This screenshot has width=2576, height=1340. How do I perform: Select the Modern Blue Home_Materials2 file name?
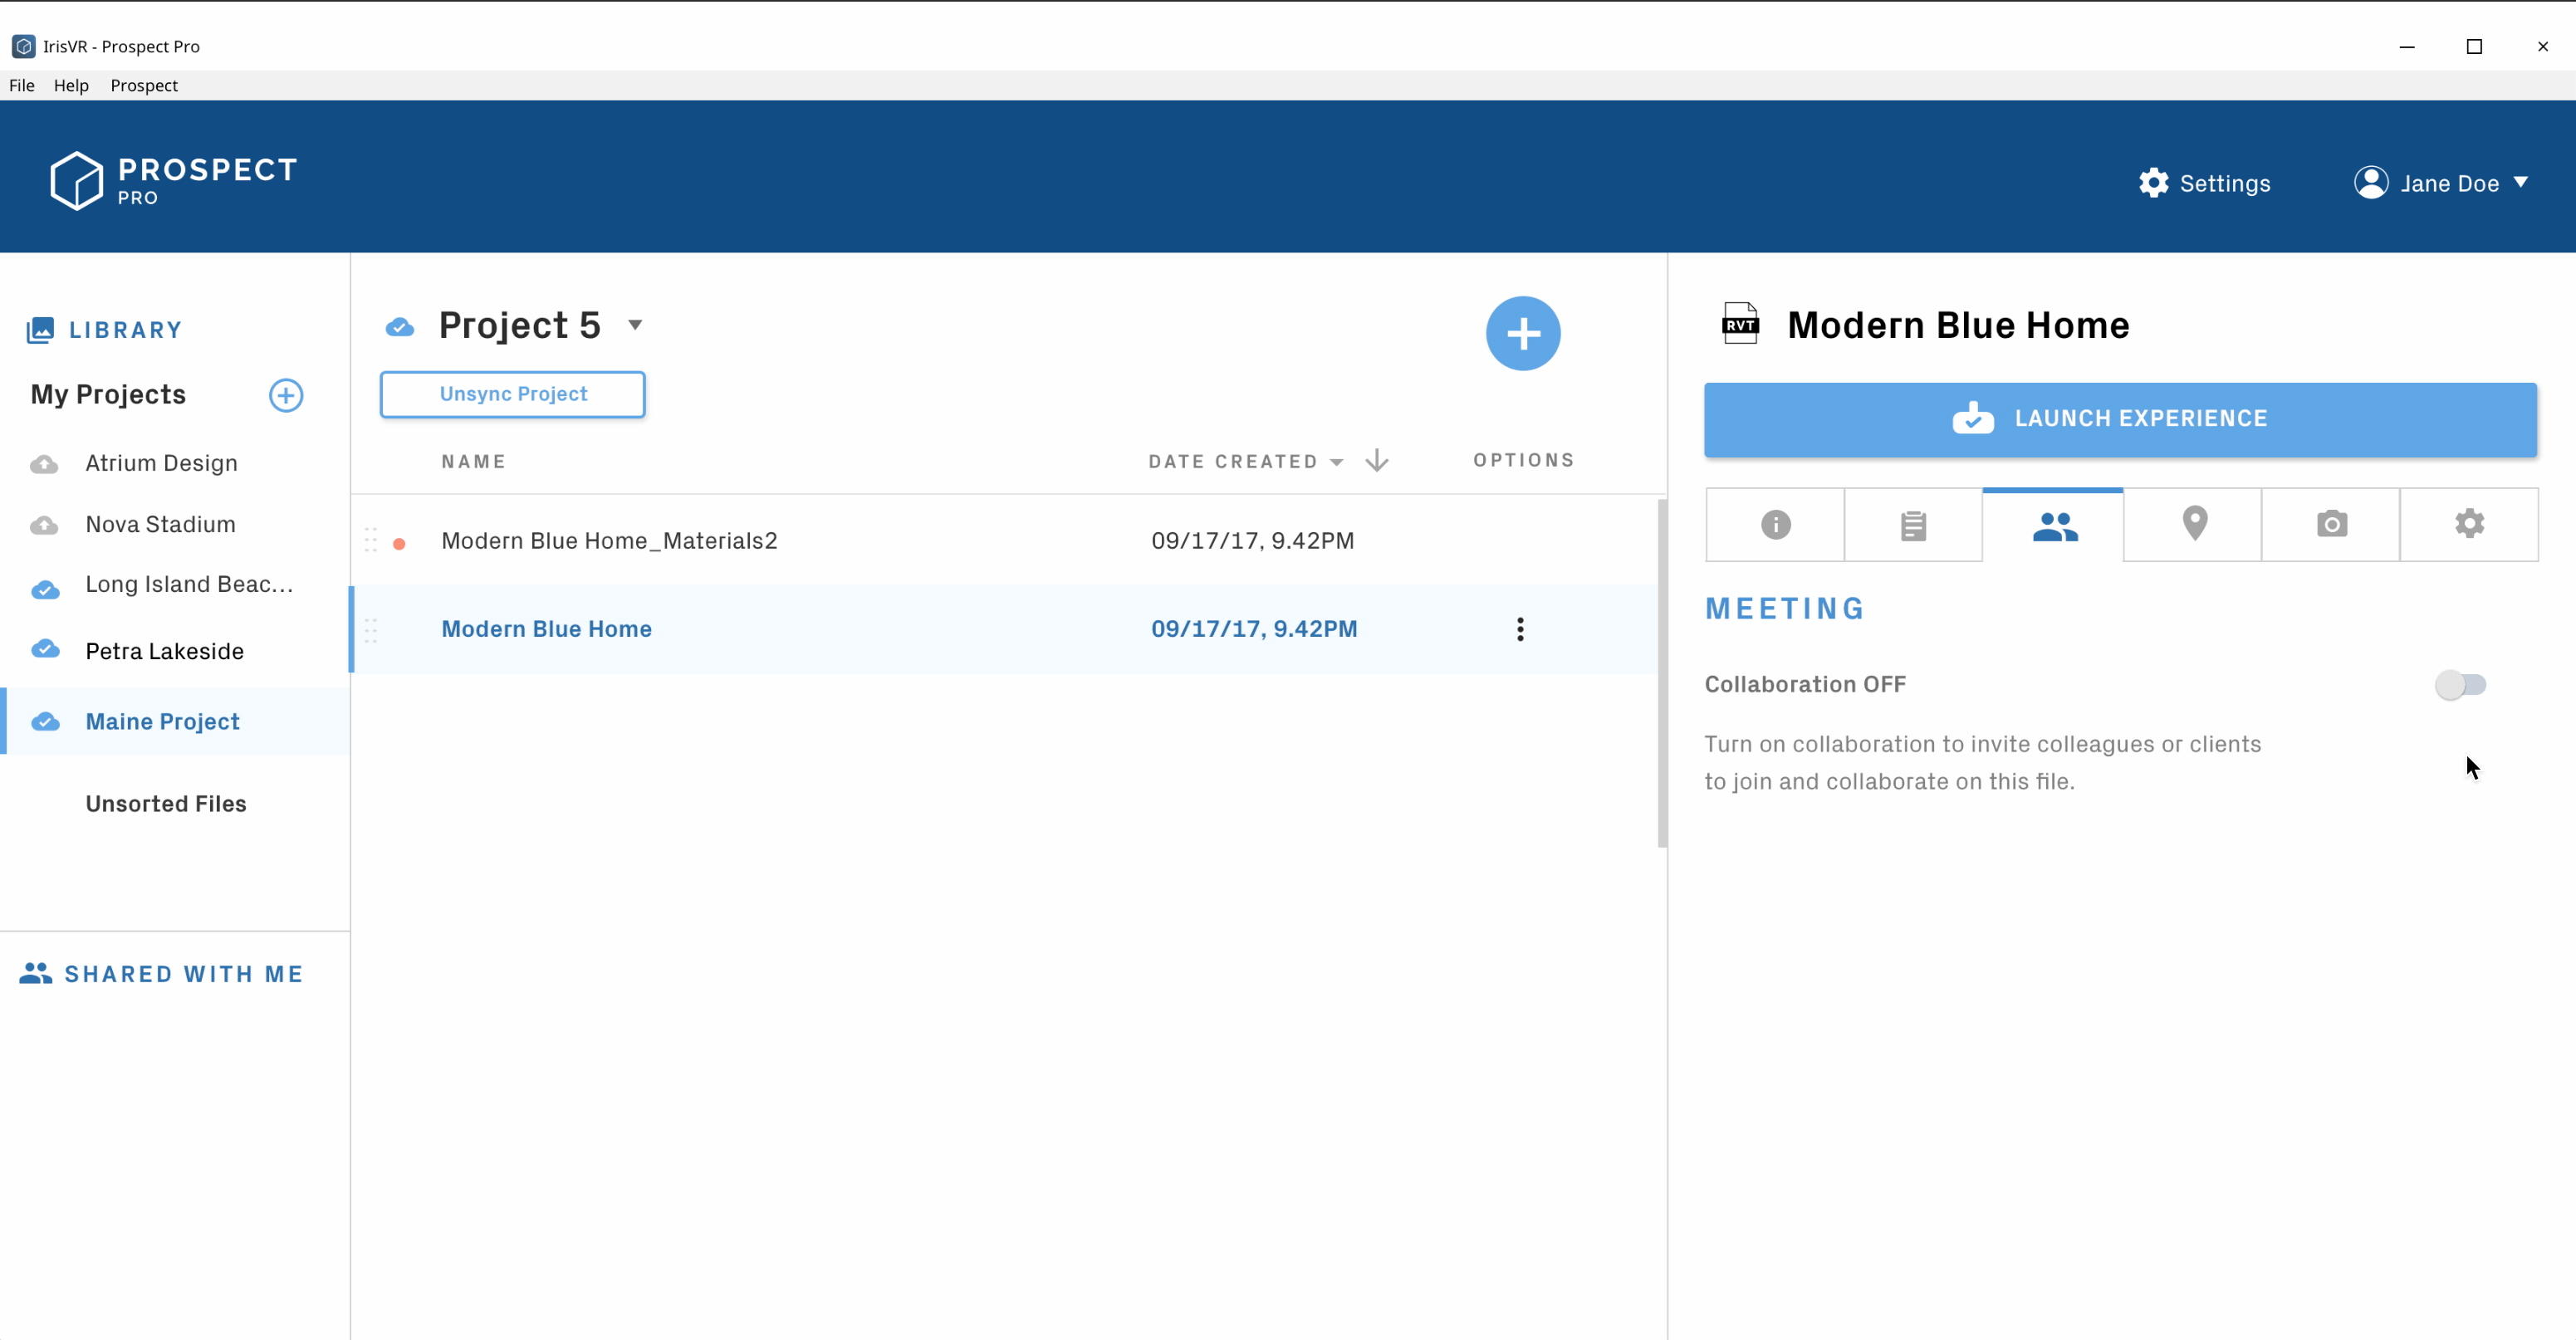(609, 541)
